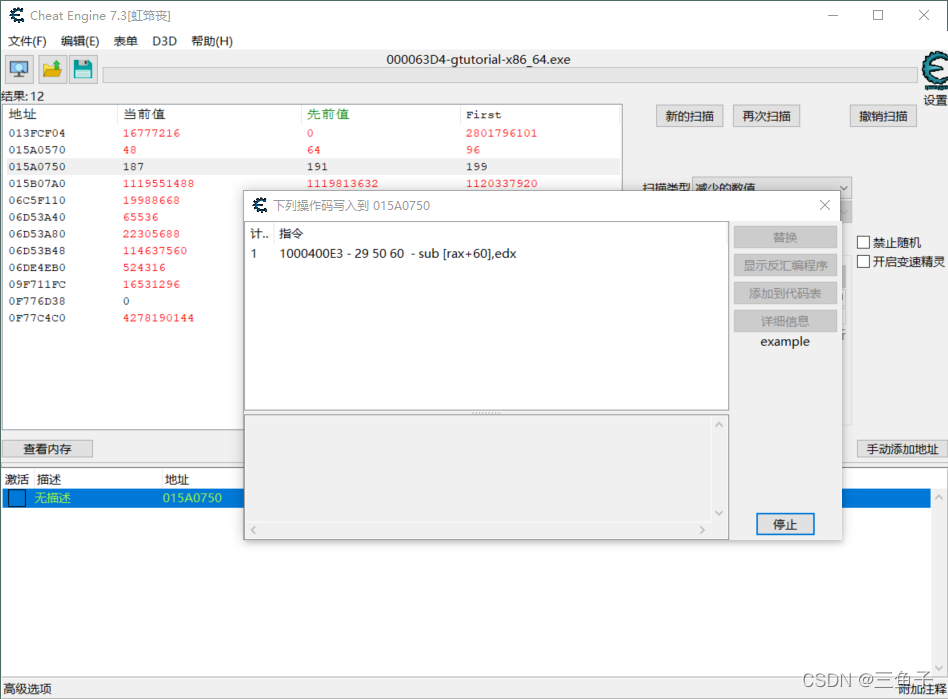
Task: Click the 指令 column header in dialog
Action: point(501,233)
